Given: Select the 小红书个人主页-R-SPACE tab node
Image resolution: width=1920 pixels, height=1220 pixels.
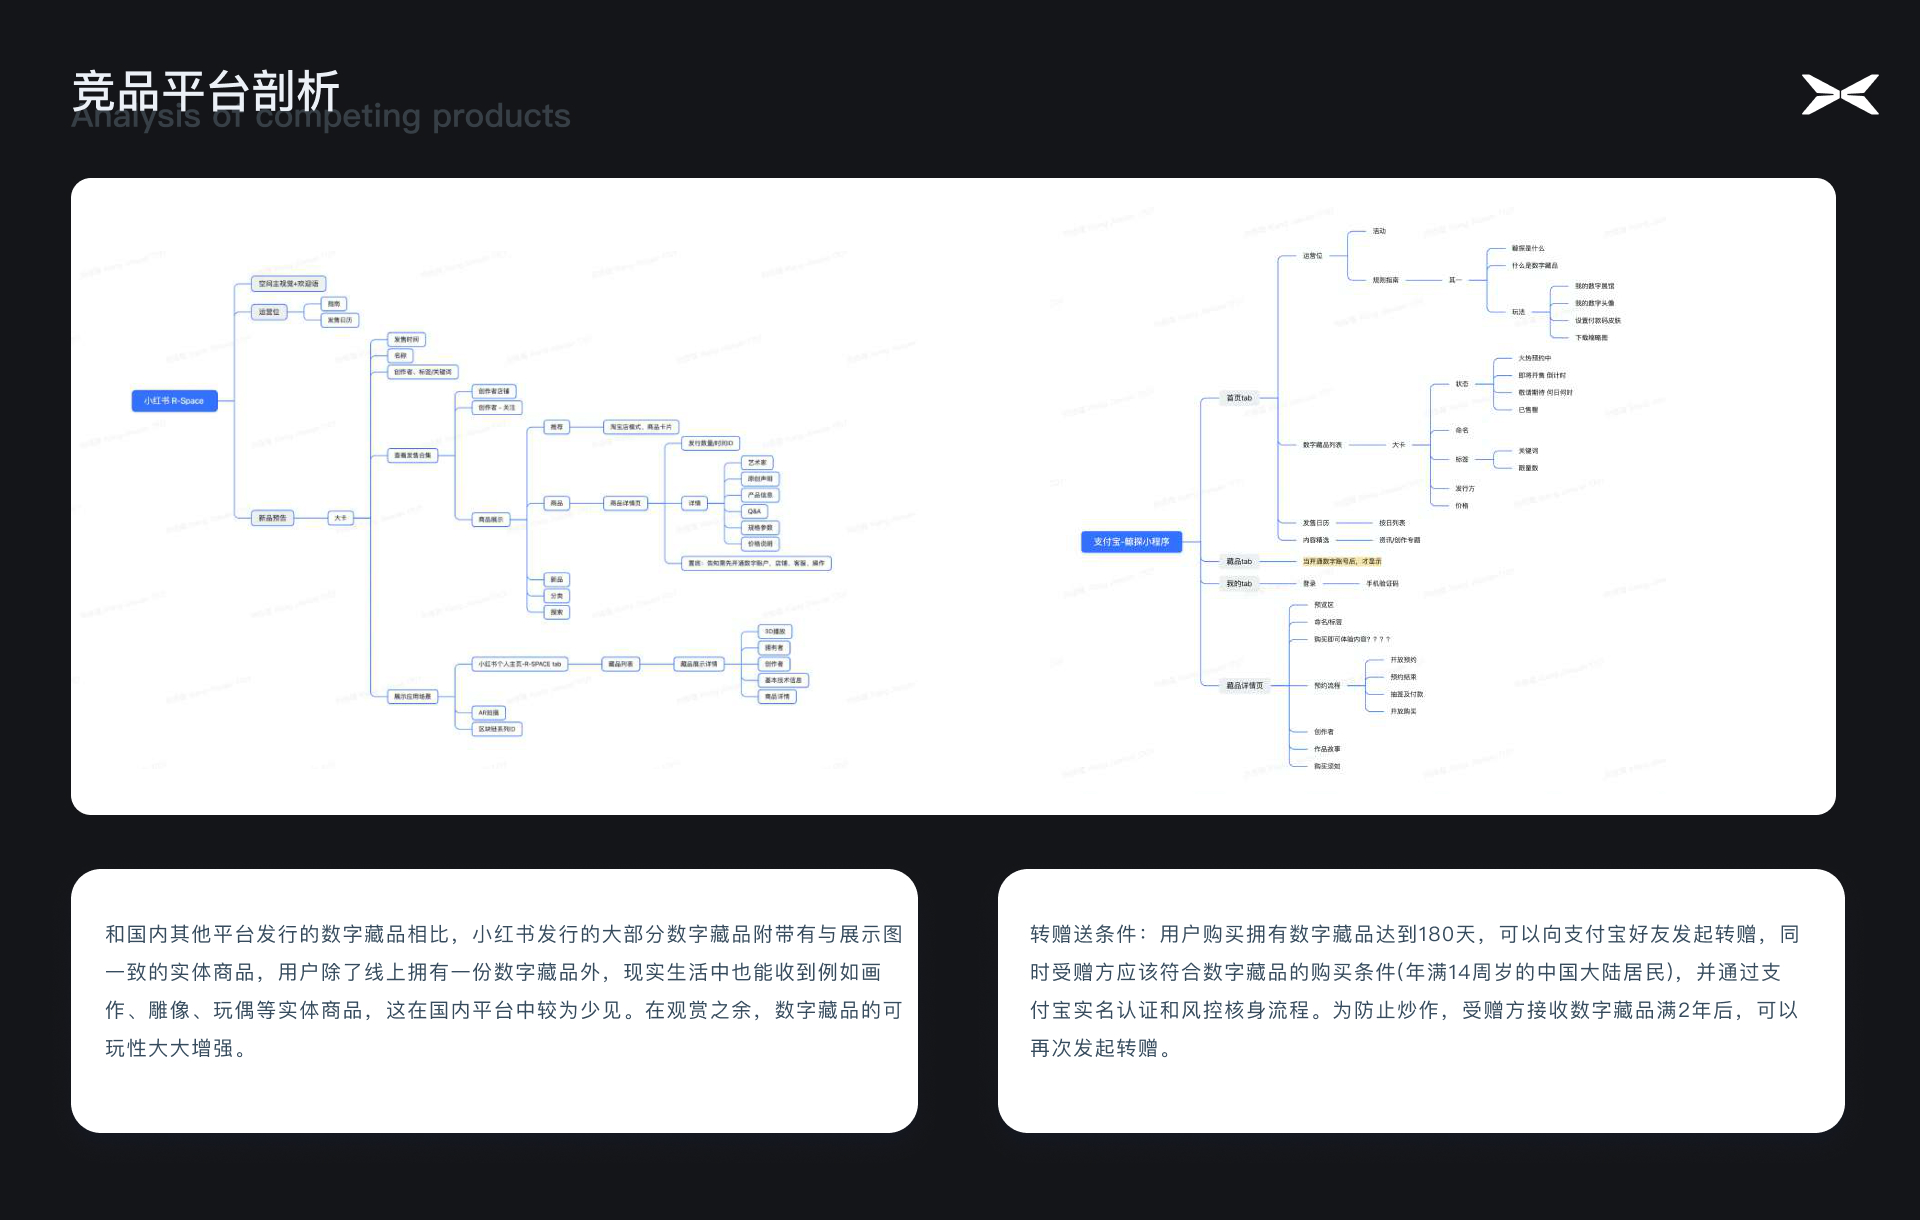Looking at the screenshot, I should (x=519, y=664).
